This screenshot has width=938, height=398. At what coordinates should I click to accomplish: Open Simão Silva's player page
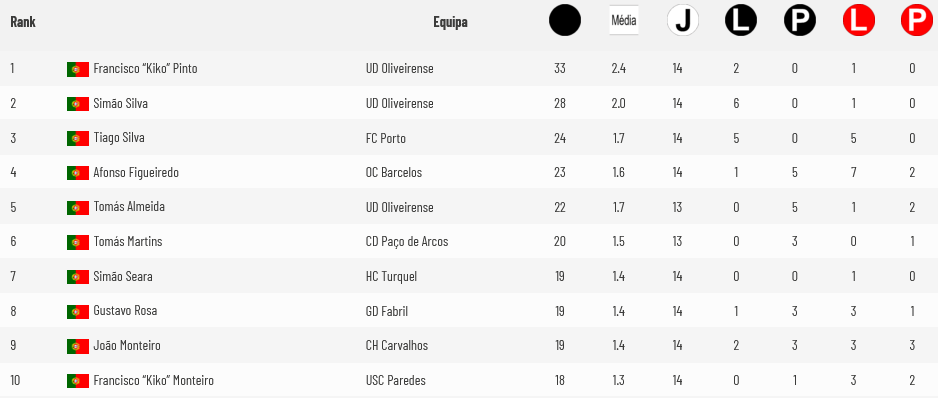coord(121,103)
